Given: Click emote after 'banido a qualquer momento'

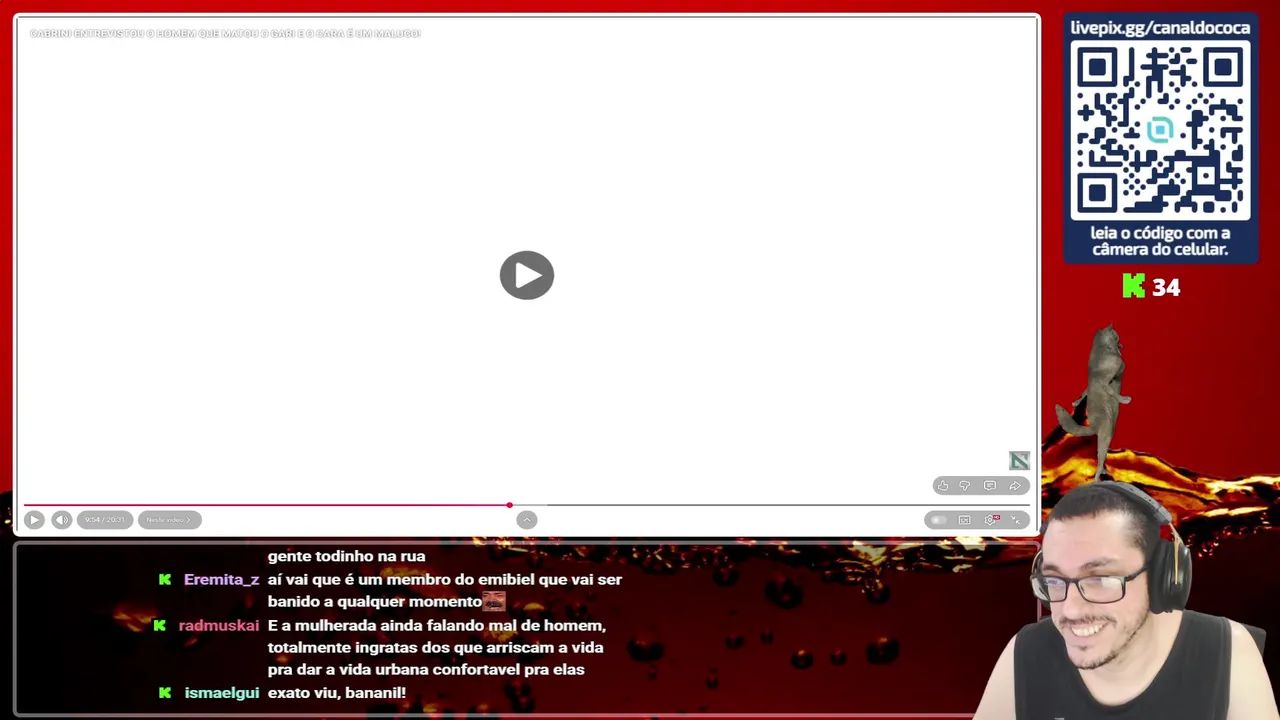Looking at the screenshot, I should point(494,602).
